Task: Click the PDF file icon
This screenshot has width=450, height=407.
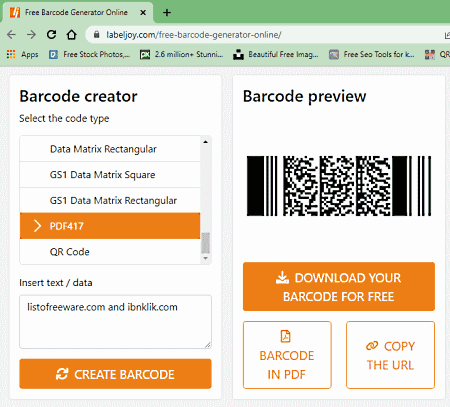Action: (x=285, y=336)
